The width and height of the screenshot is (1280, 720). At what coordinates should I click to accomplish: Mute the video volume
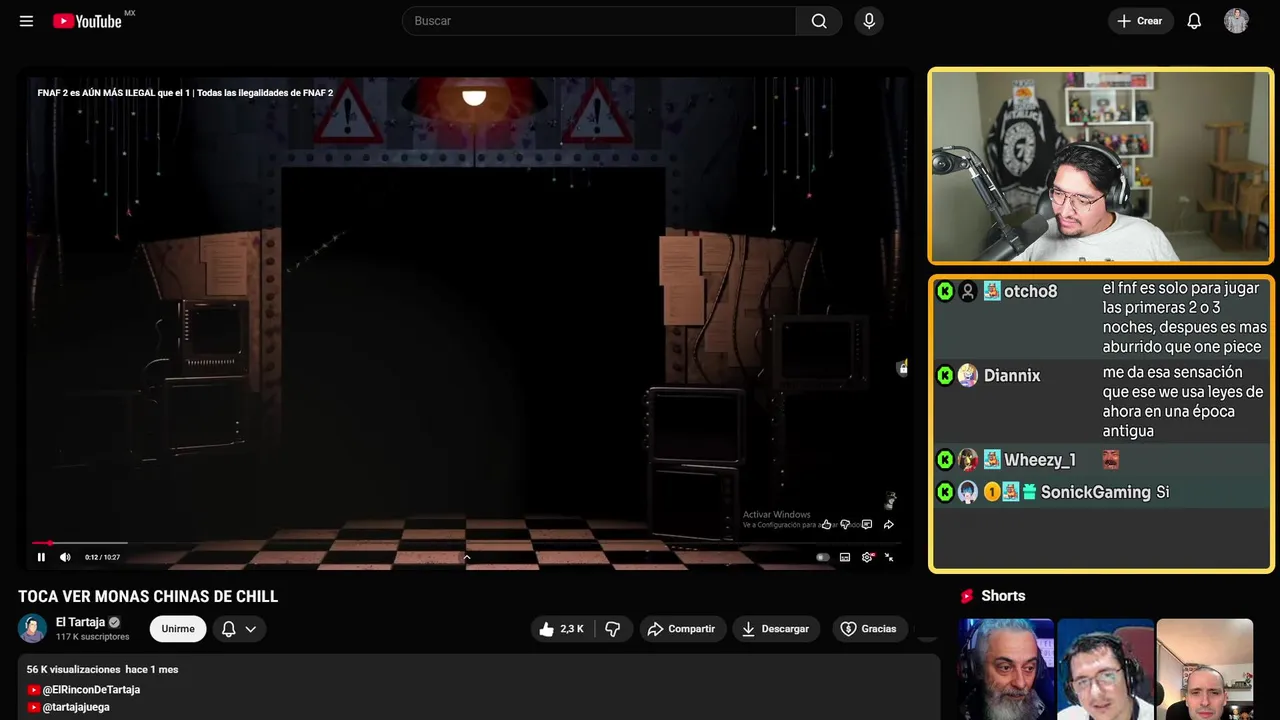pyautogui.click(x=65, y=557)
